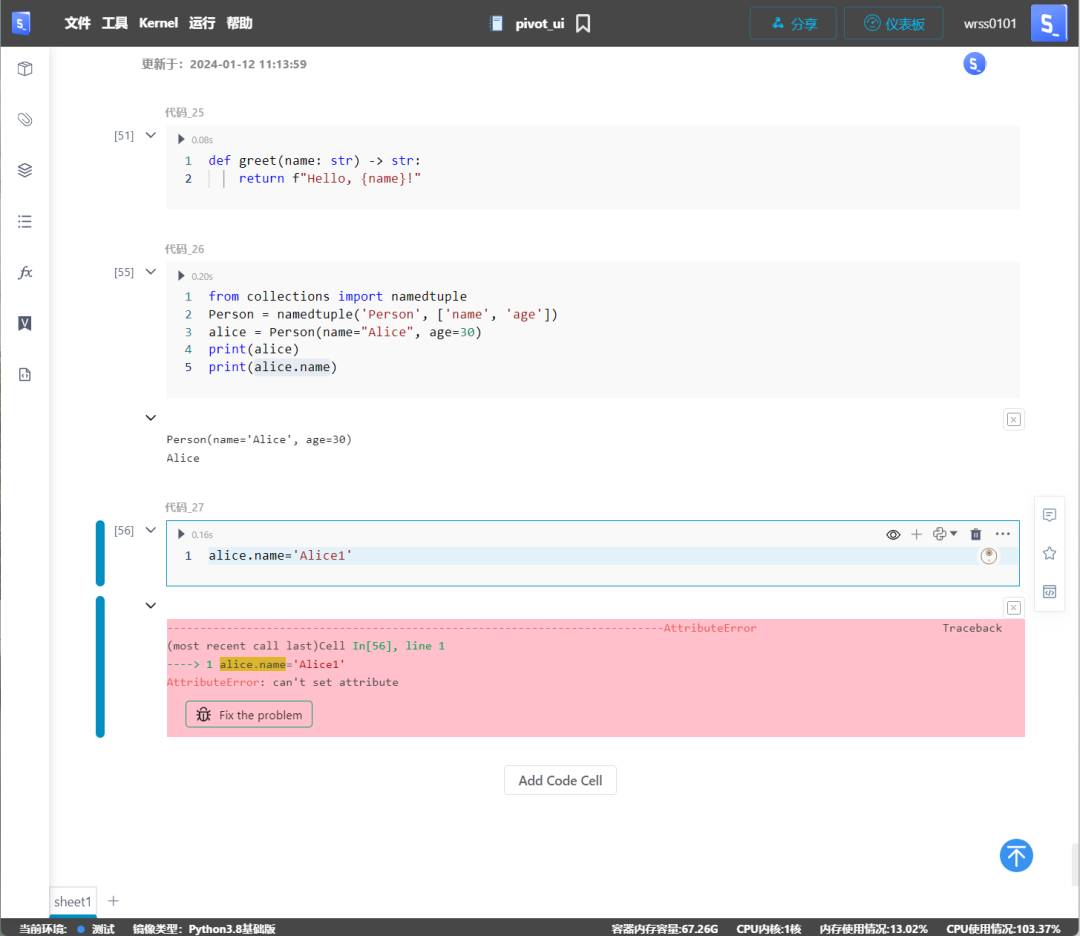Image resolution: width=1080 pixels, height=936 pixels.
Task: Click the round S avatar below header
Action: [974, 64]
